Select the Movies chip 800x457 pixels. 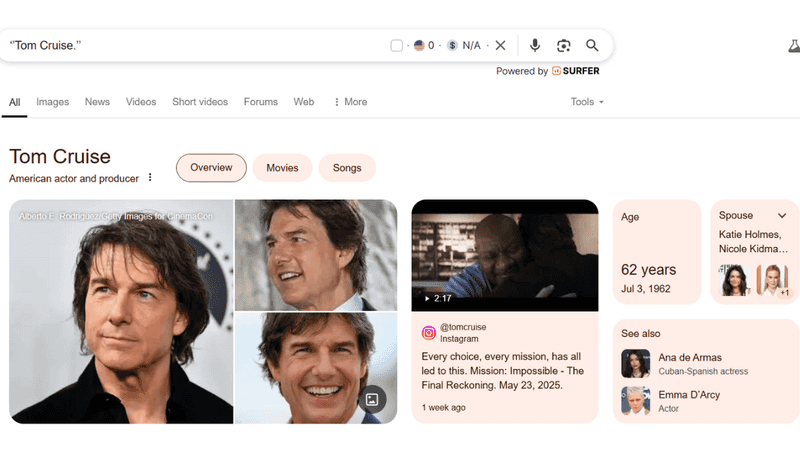282,168
